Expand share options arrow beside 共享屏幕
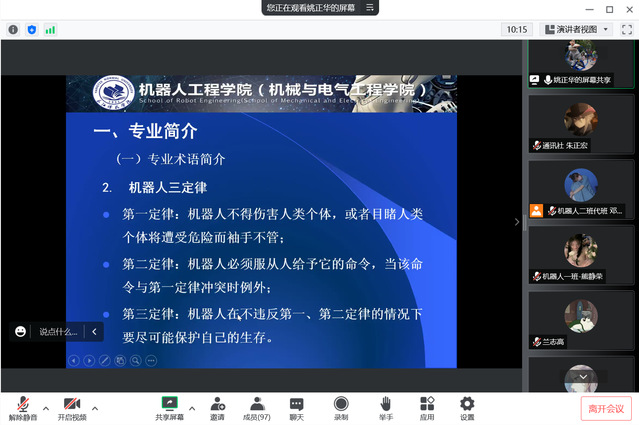Screen dimensions: 639x425 (x=192, y=408)
